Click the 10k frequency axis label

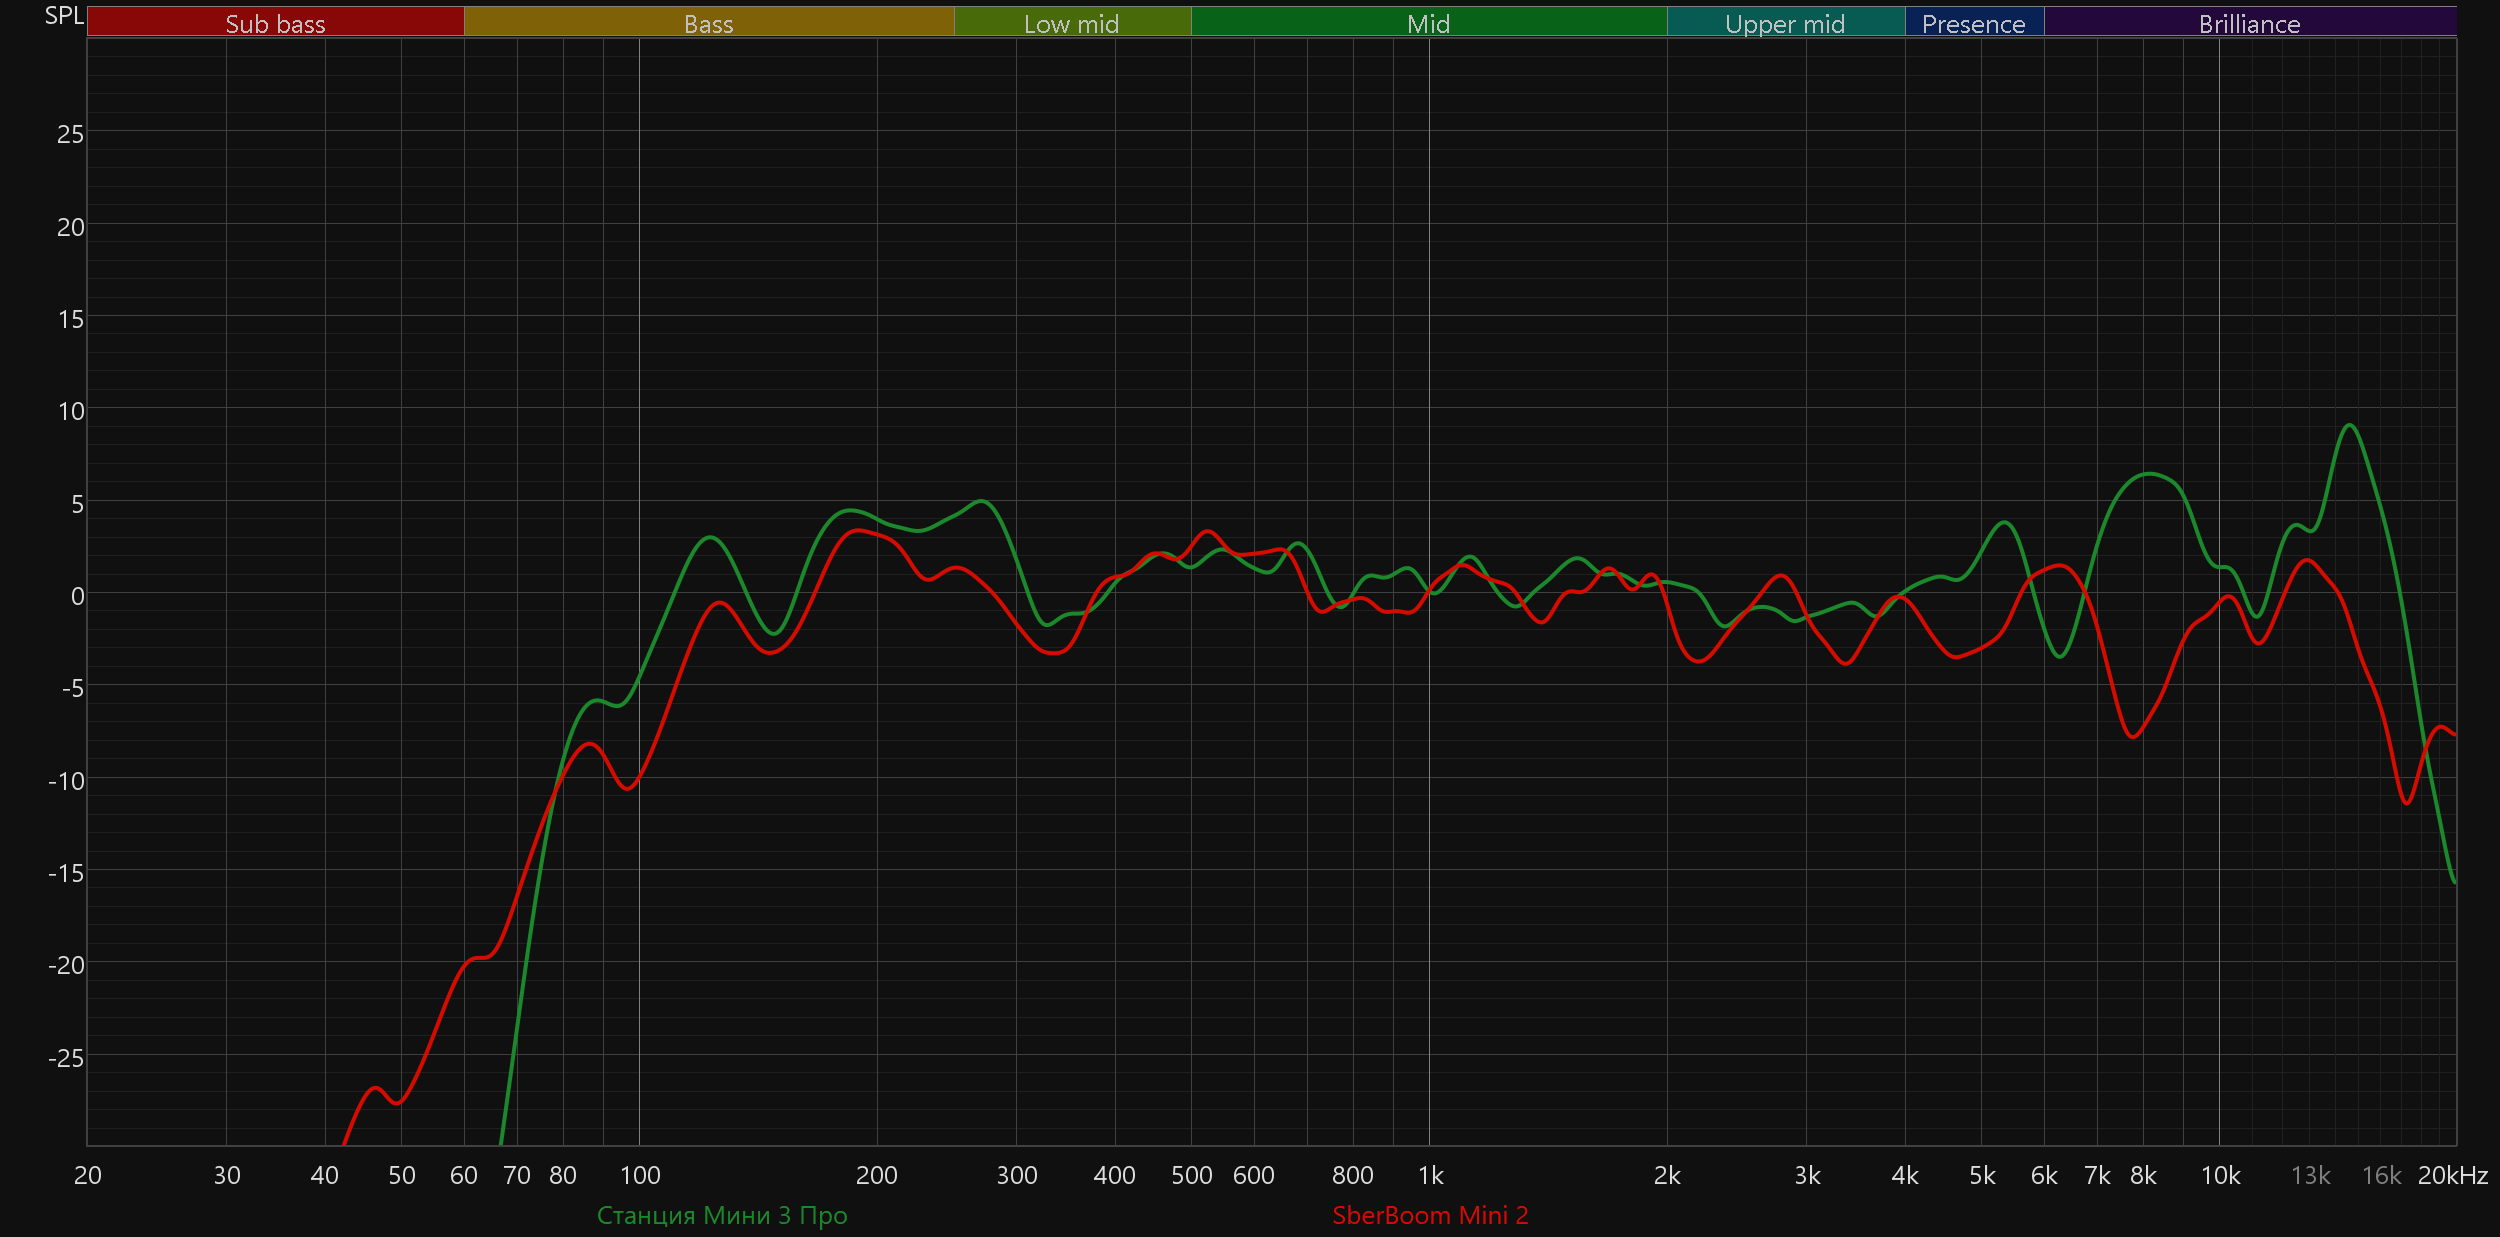(2220, 1175)
